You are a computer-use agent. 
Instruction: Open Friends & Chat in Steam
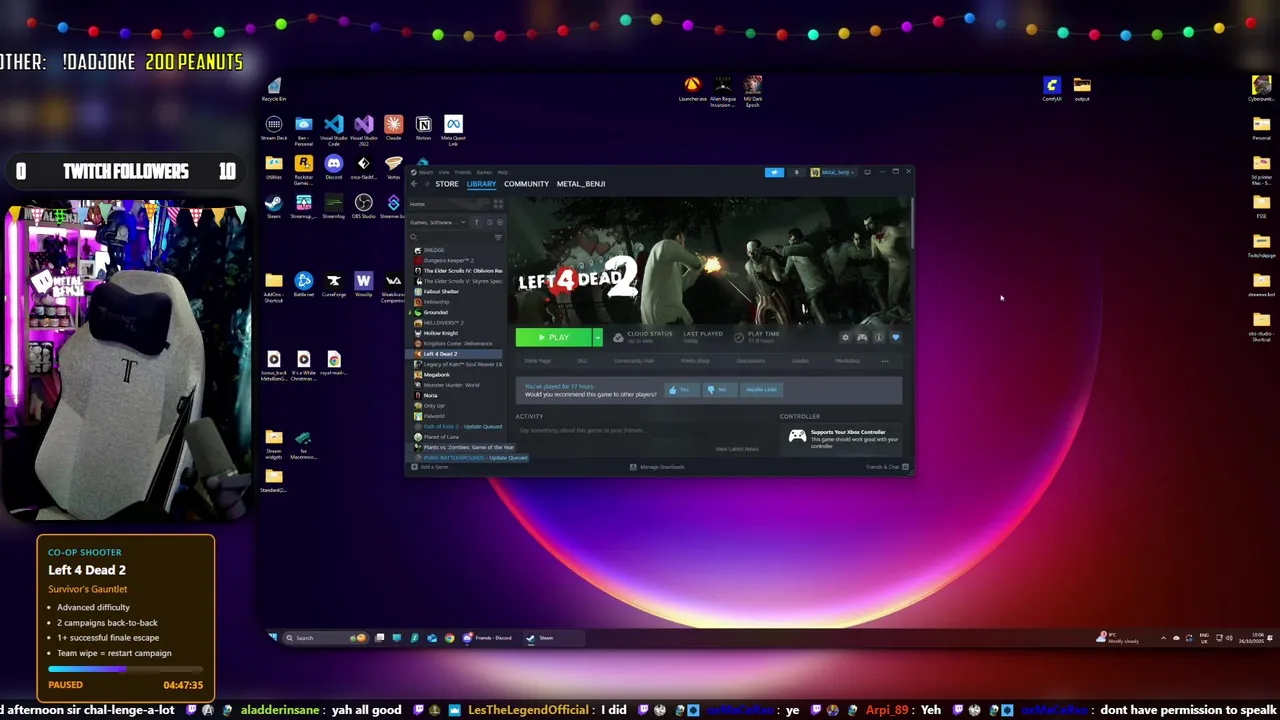click(887, 467)
